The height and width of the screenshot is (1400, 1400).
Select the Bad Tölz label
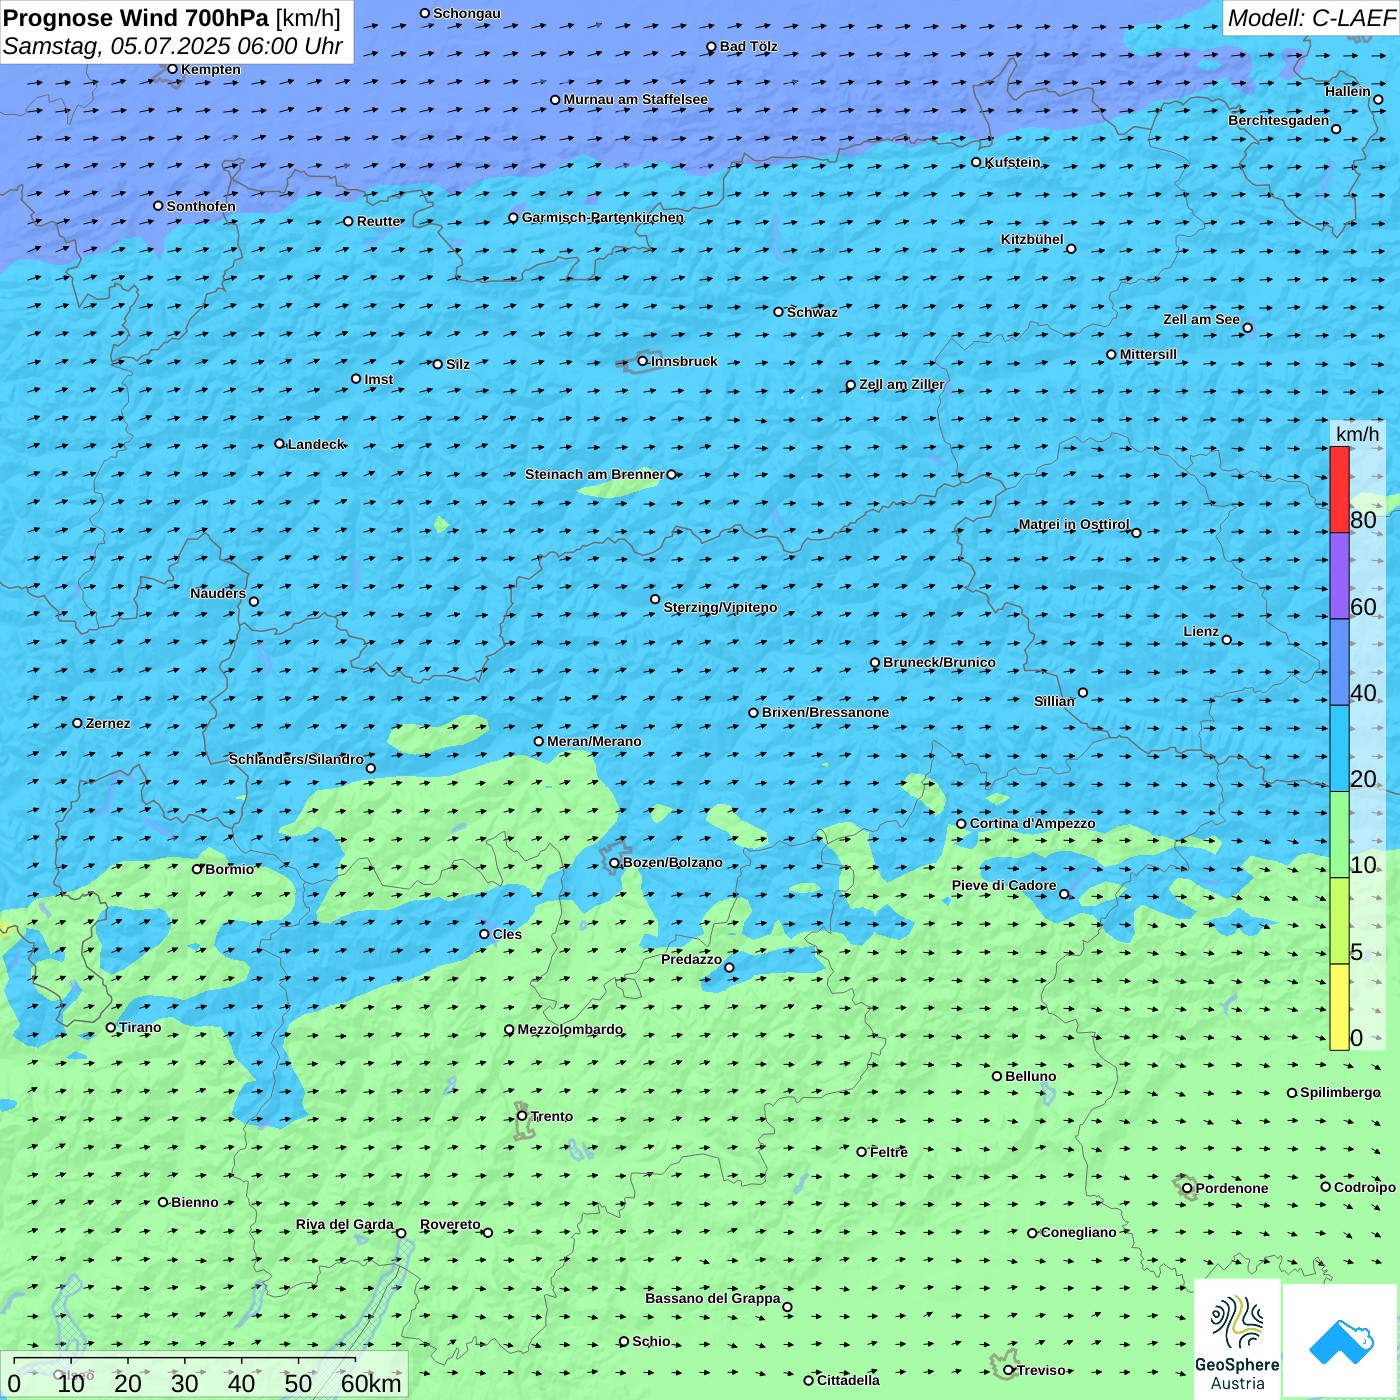click(748, 46)
